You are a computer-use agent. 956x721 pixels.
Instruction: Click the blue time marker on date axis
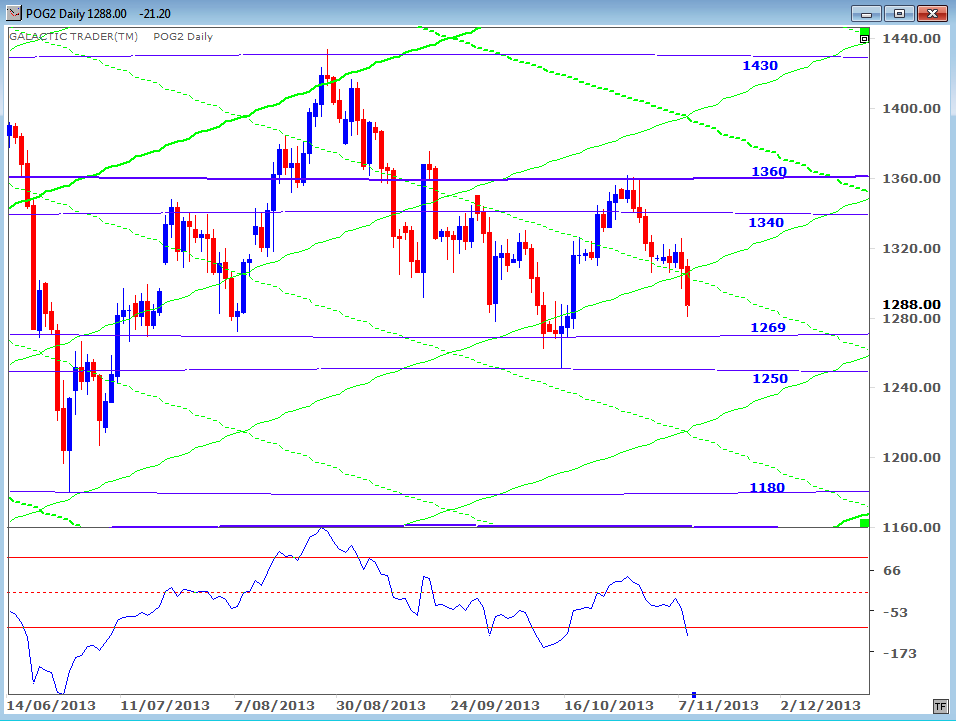click(x=694, y=695)
